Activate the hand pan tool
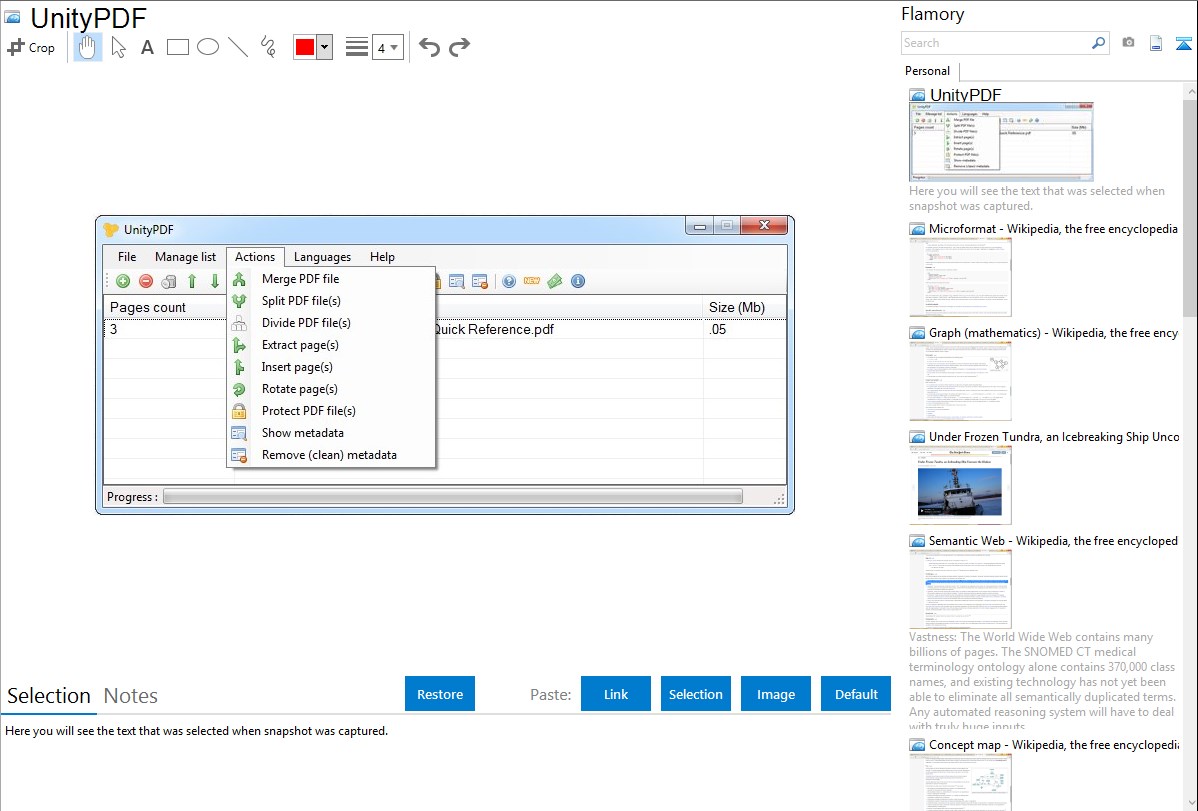The image size is (1198, 811). click(x=88, y=47)
